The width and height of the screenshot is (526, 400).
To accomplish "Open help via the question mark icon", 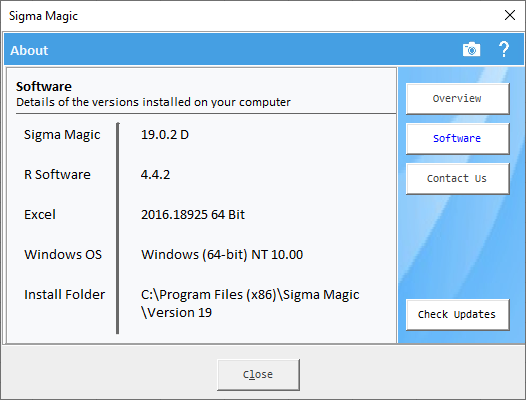I will [504, 49].
